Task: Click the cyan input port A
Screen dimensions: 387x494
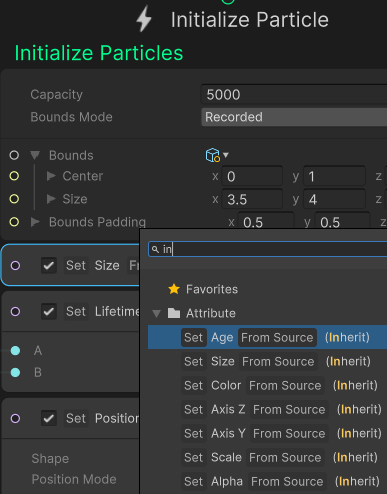Action: [15, 351]
